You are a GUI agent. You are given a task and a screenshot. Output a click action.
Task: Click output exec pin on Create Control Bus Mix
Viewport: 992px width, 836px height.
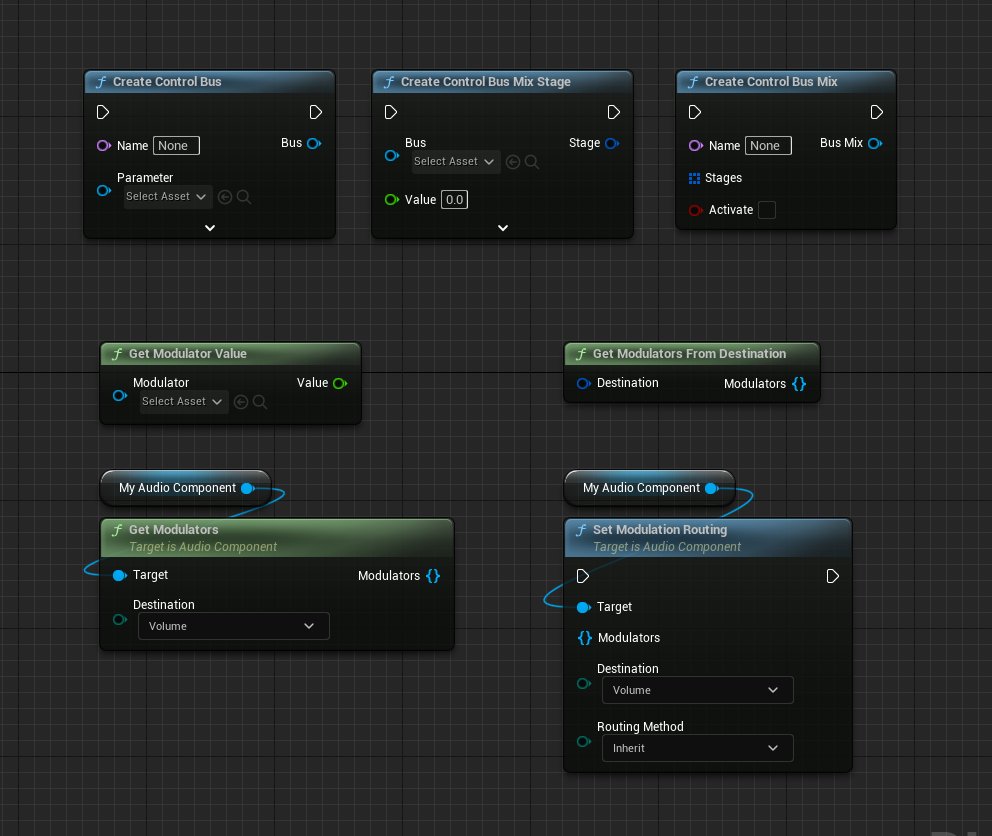click(876, 112)
